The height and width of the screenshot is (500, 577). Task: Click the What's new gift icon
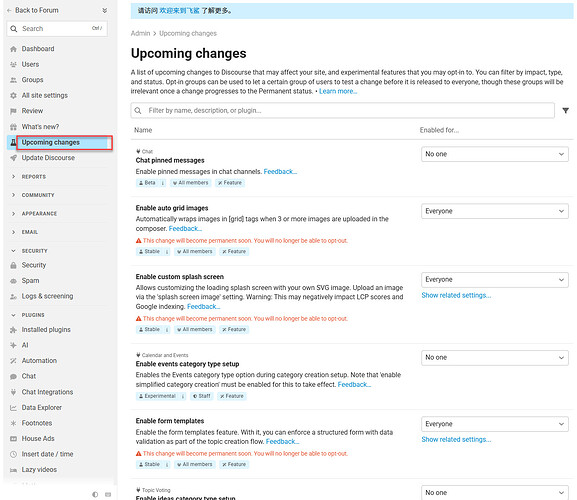[14, 127]
